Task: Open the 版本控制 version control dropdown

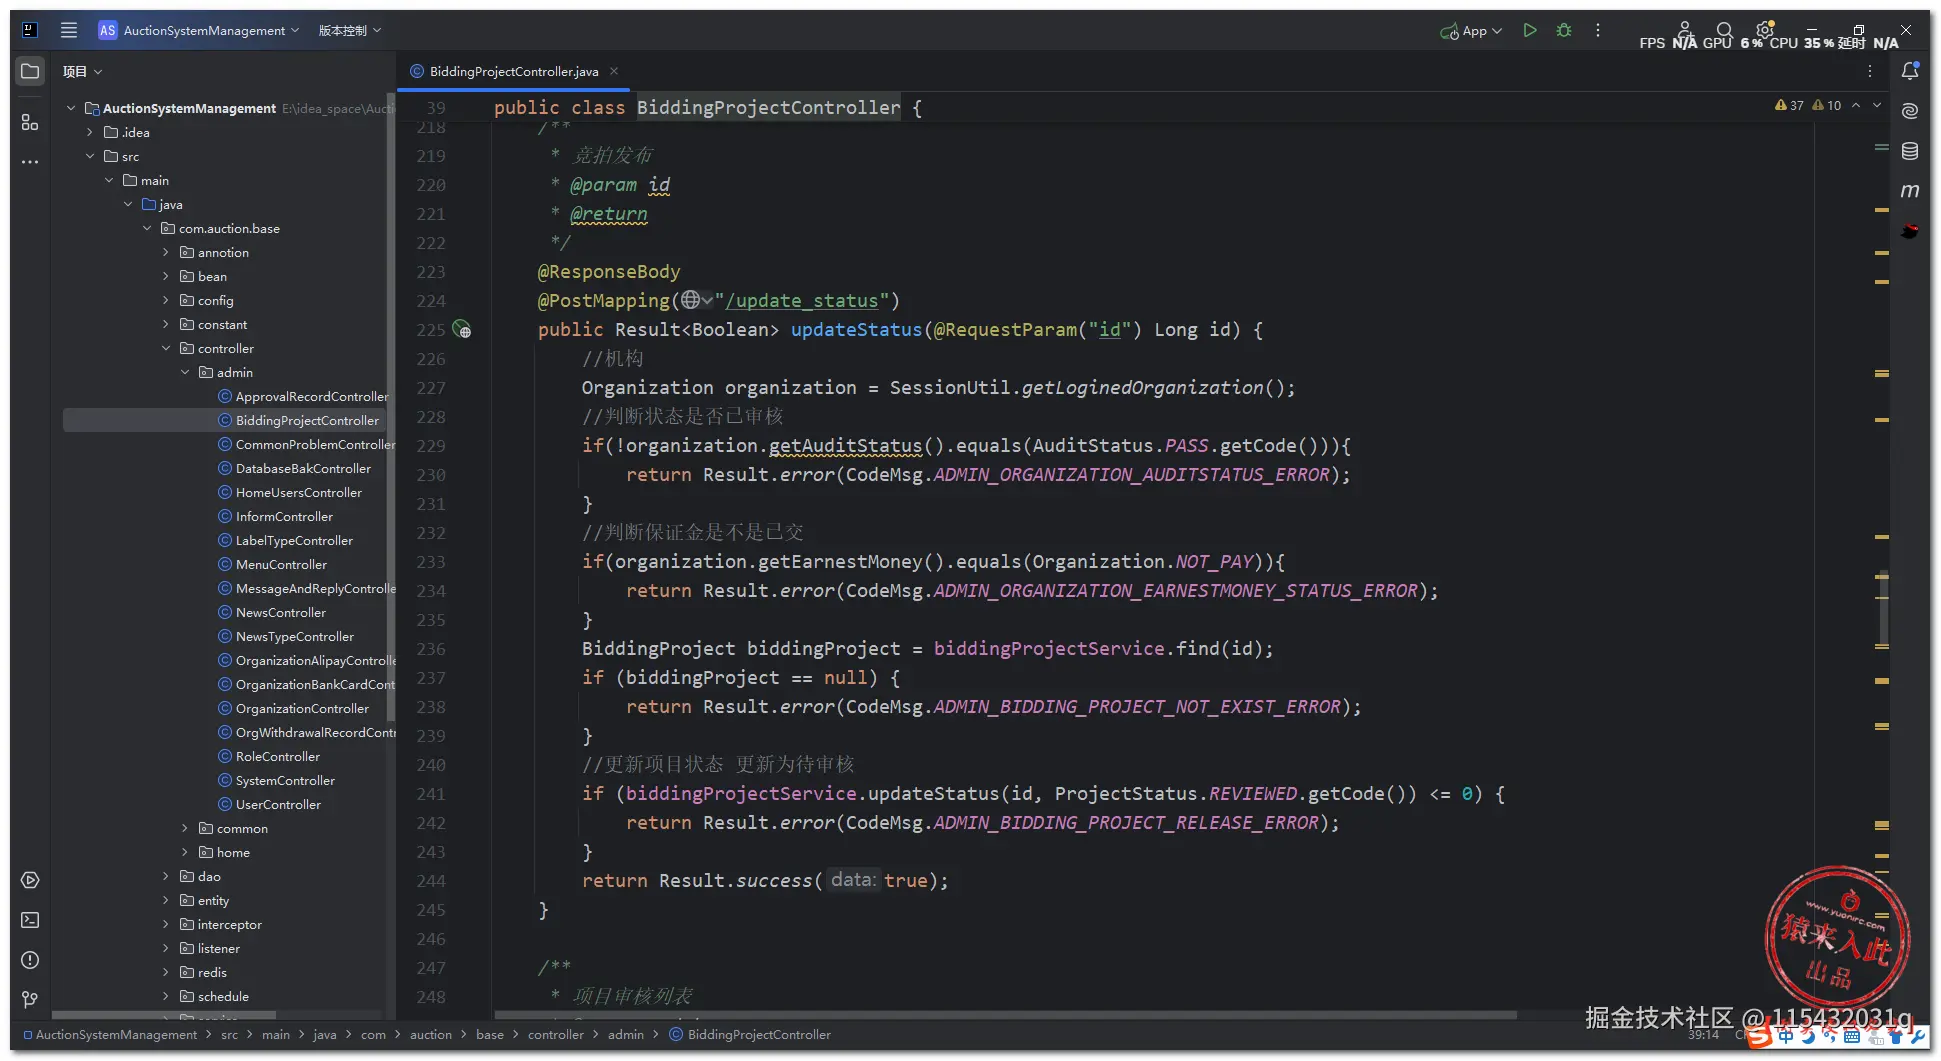Action: 350,30
